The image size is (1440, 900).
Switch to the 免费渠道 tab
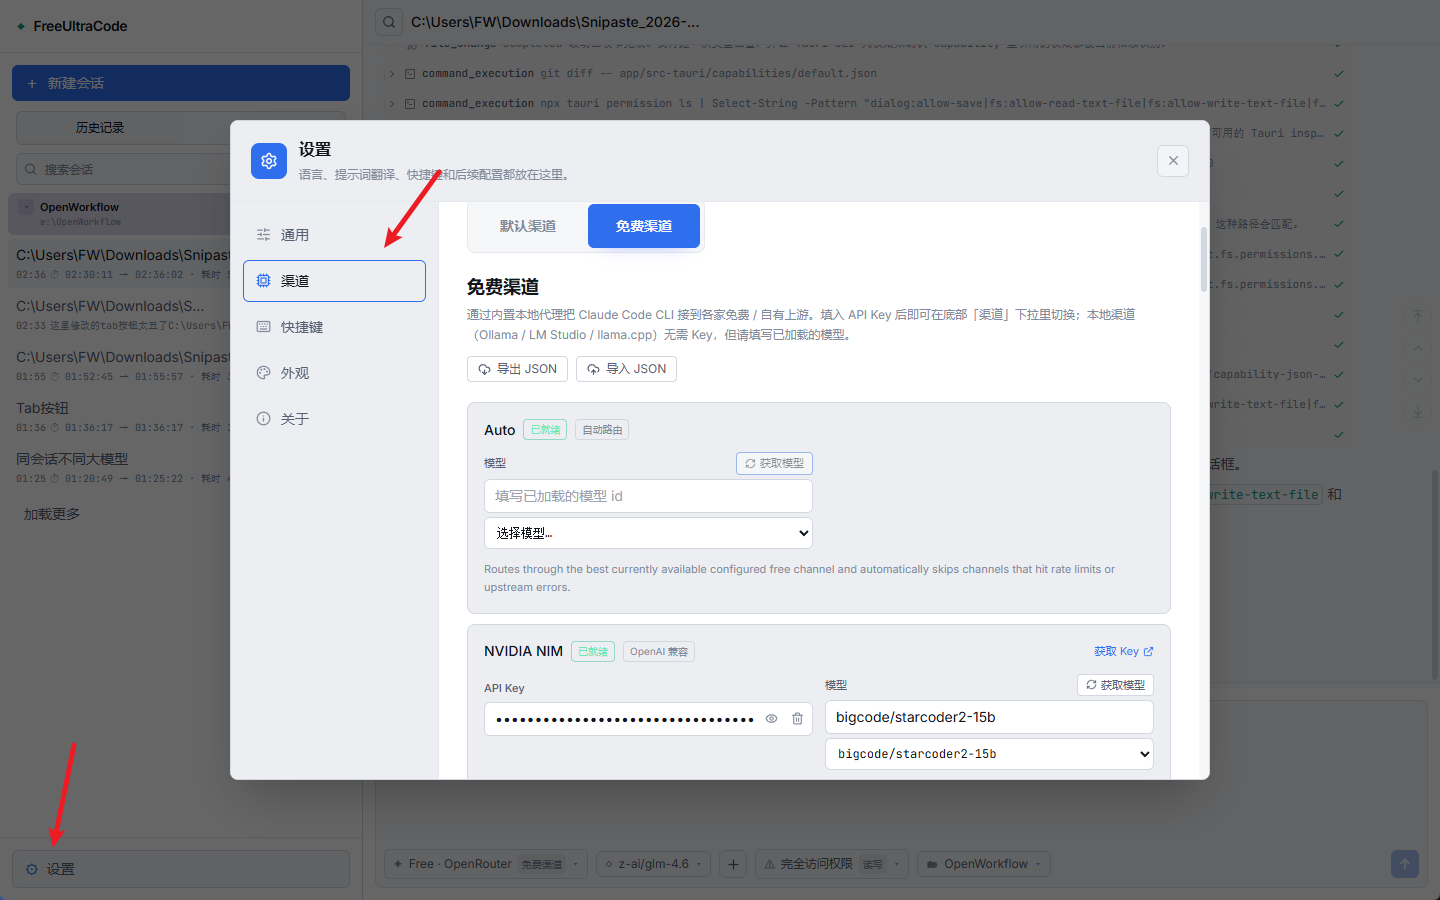tap(644, 226)
